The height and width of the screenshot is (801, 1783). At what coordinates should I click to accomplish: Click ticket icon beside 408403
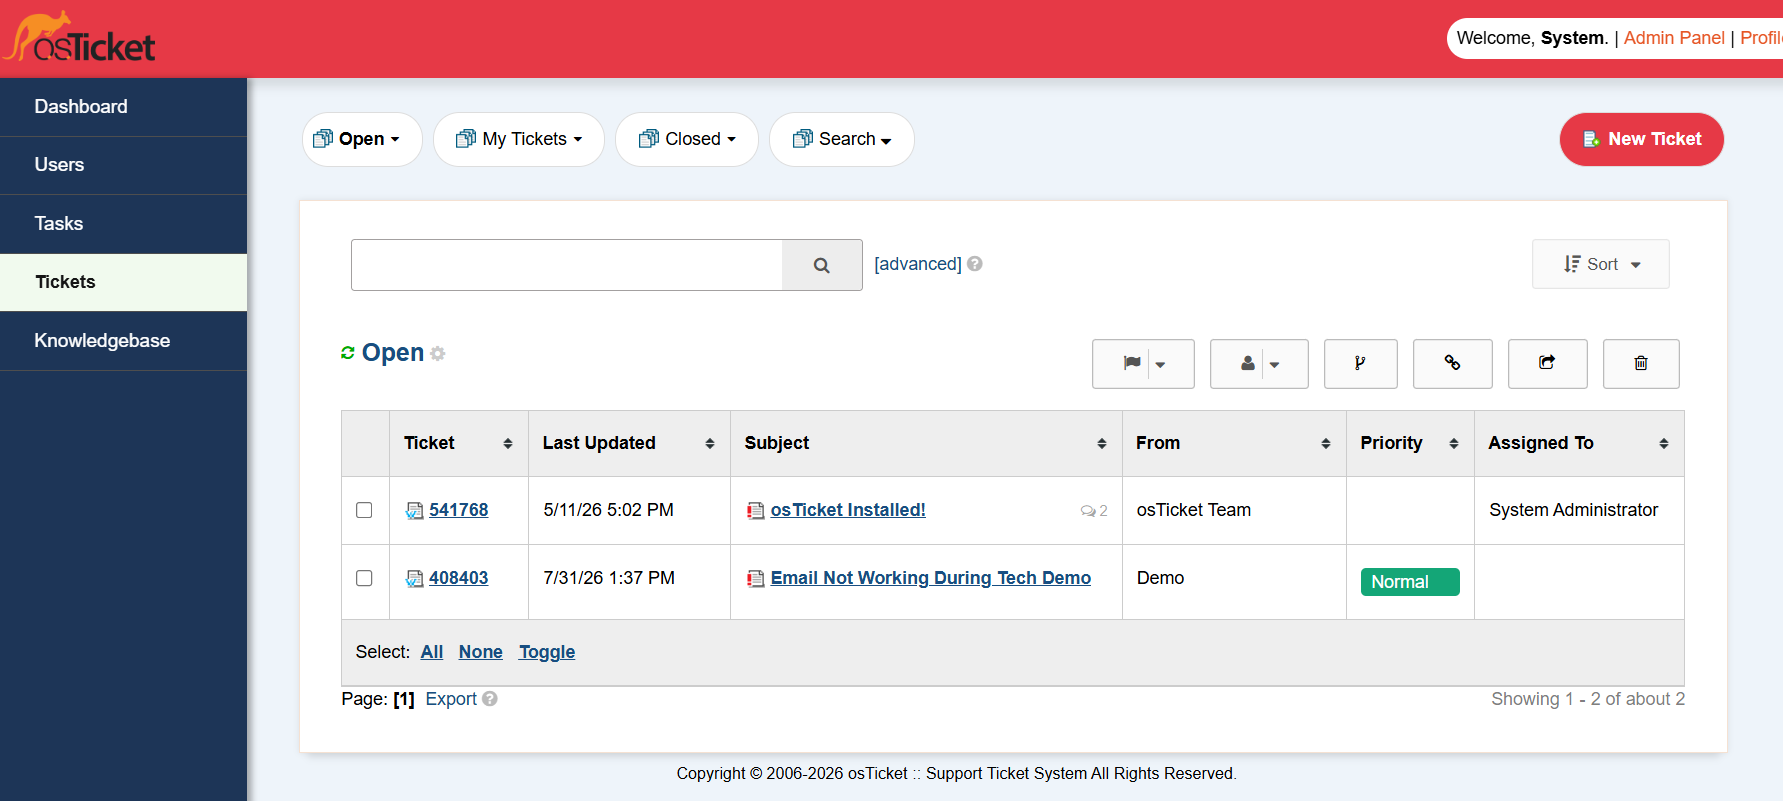[x=415, y=579]
